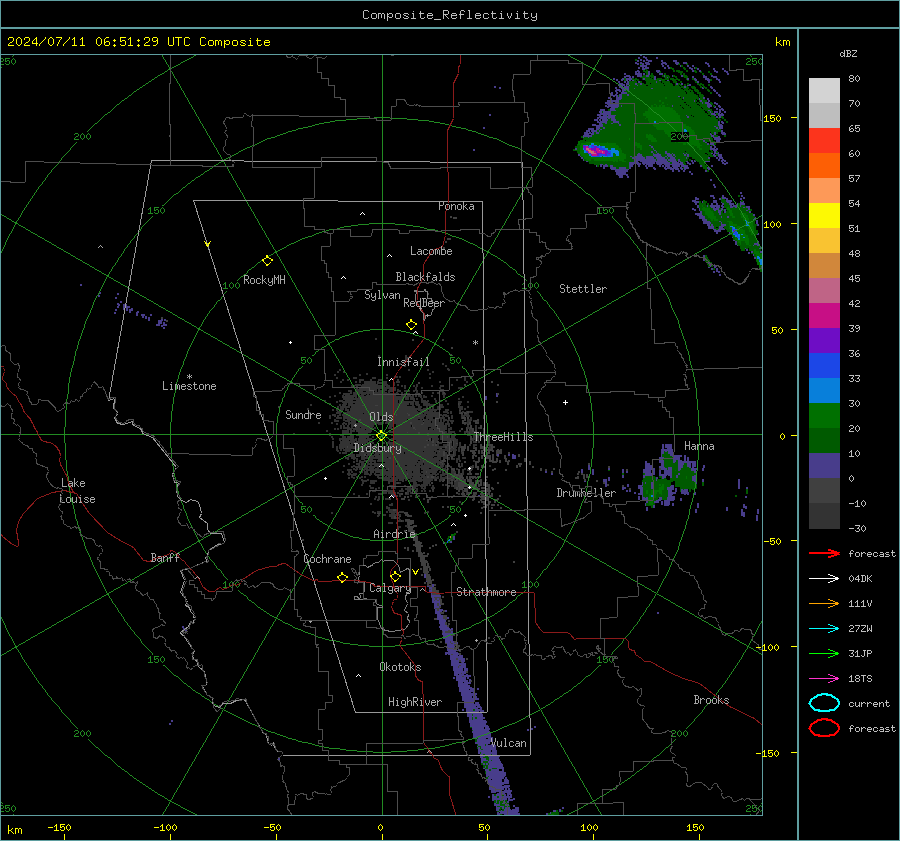
Task: Click the Calgary city label
Action: 390,588
